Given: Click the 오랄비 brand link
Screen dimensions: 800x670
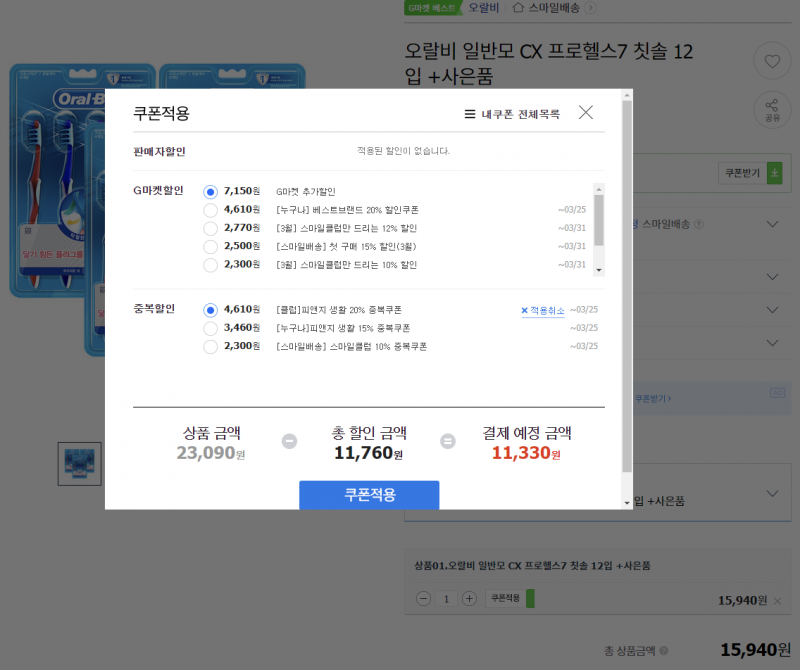Looking at the screenshot, I should click(483, 8).
